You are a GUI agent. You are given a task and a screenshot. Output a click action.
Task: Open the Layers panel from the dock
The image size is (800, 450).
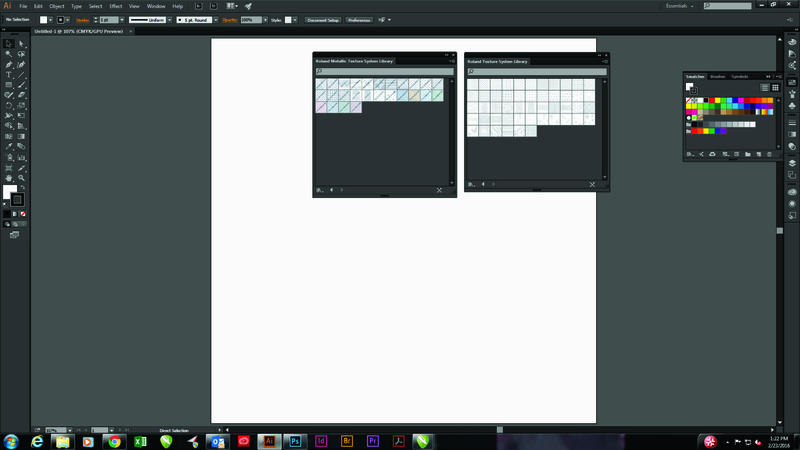[x=792, y=163]
